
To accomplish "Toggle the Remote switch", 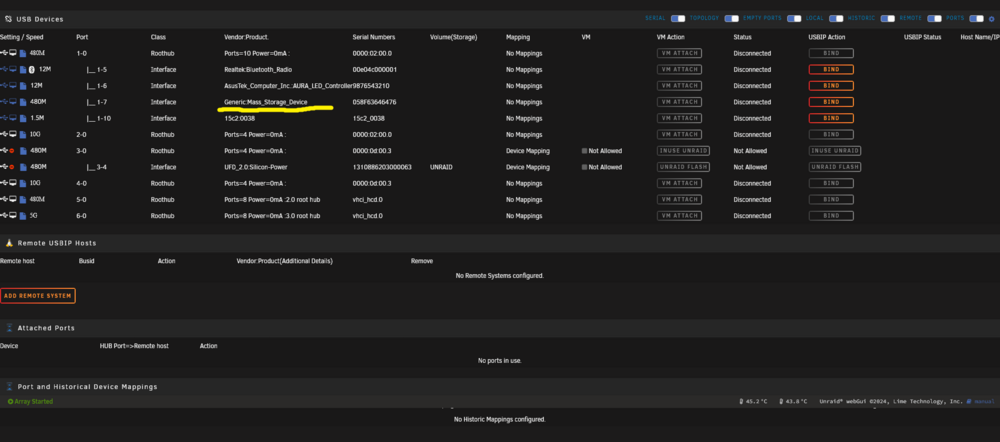I will click(934, 18).
